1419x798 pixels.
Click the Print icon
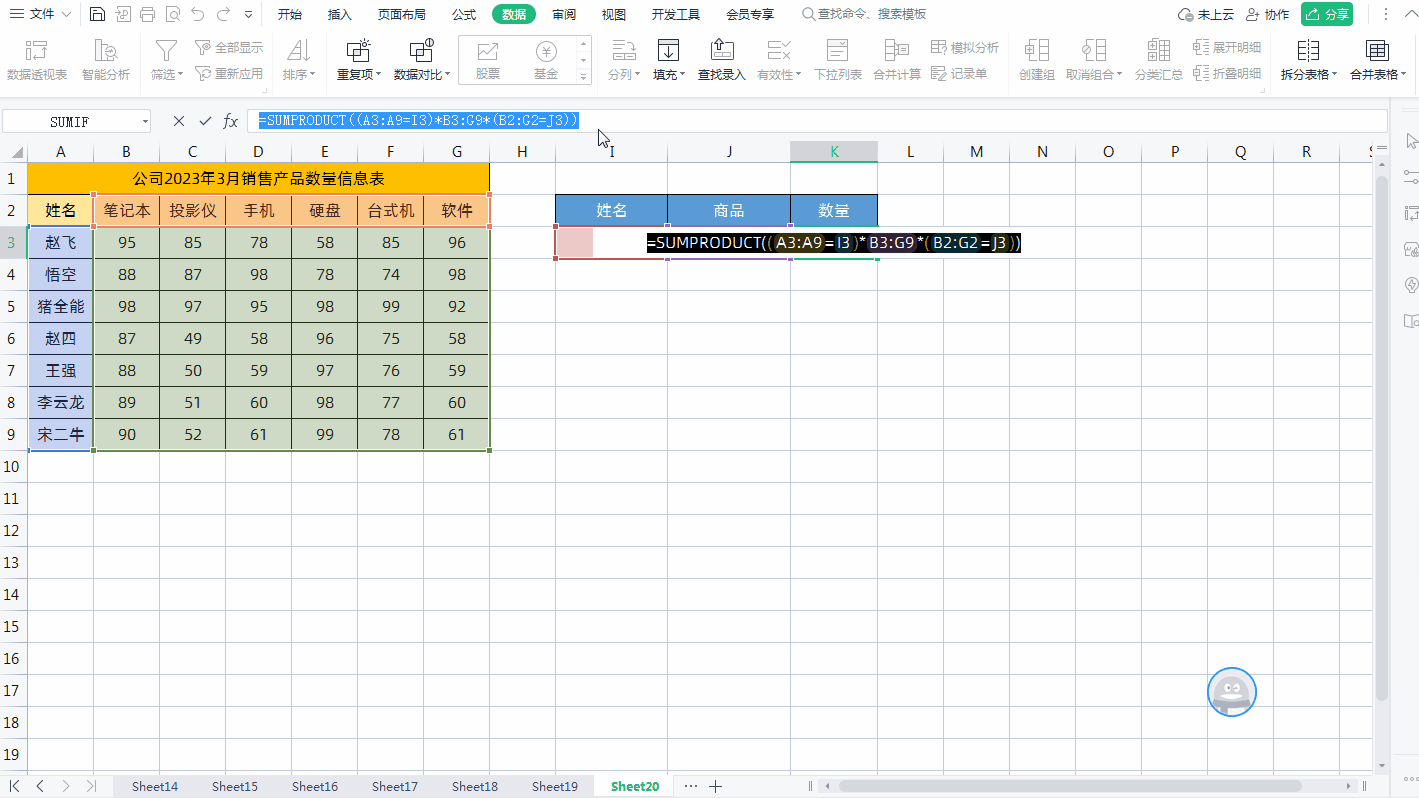[x=147, y=14]
